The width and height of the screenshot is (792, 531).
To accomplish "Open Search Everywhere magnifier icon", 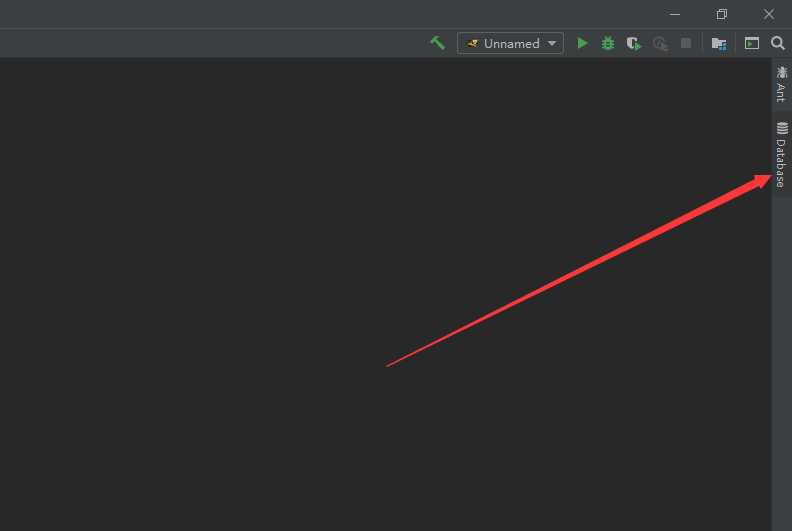I will click(x=778, y=43).
